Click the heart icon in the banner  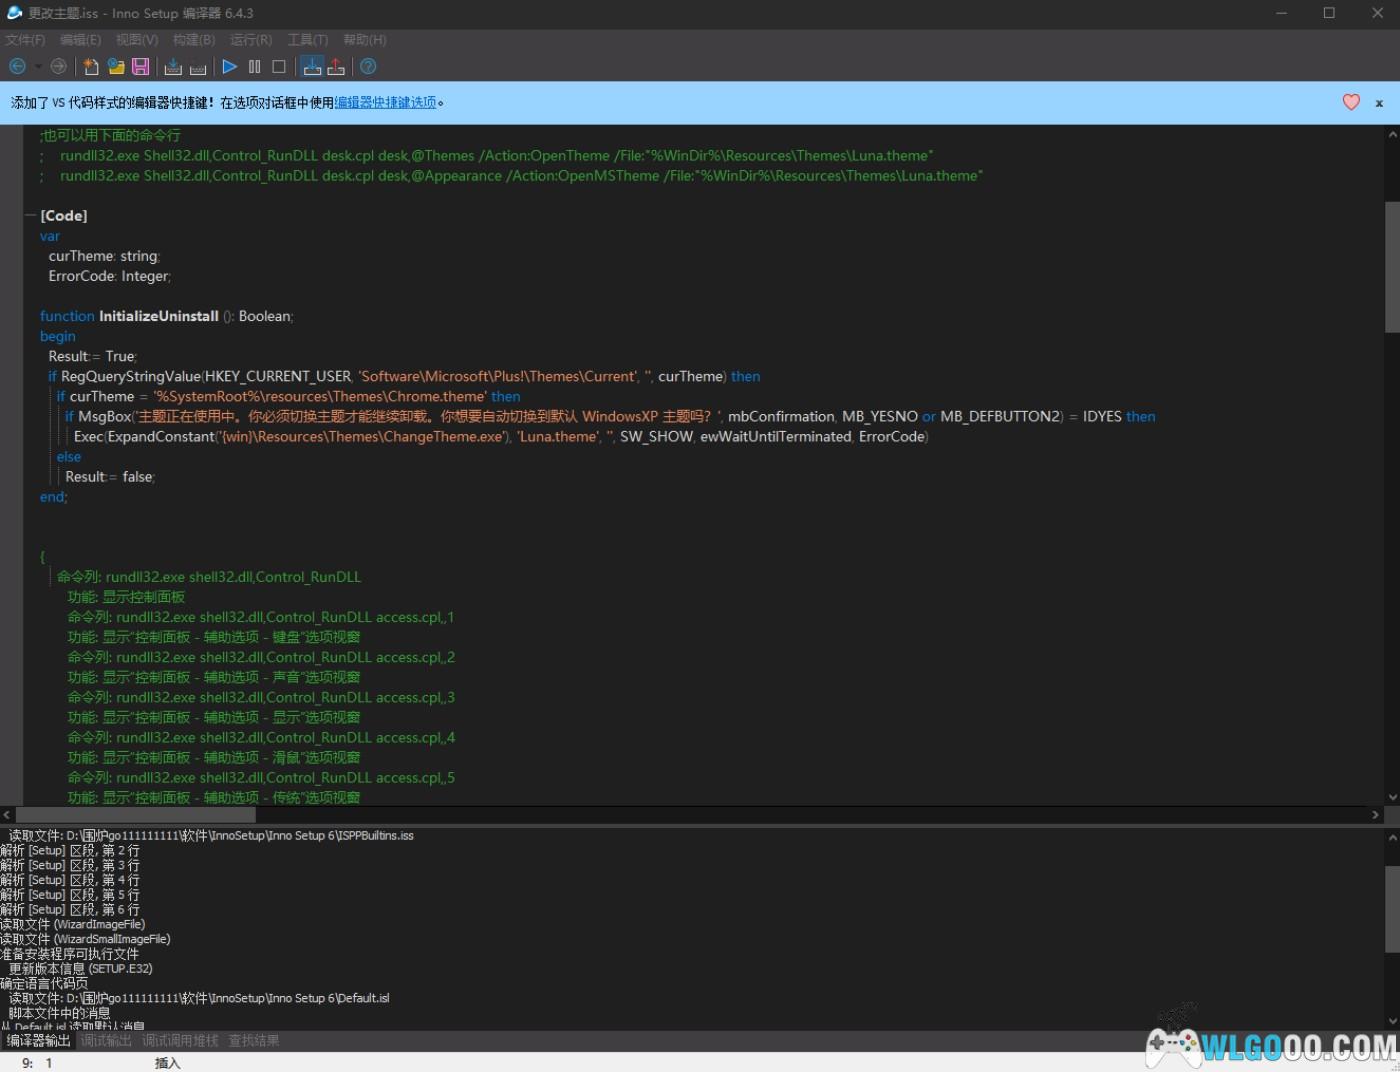(x=1351, y=102)
